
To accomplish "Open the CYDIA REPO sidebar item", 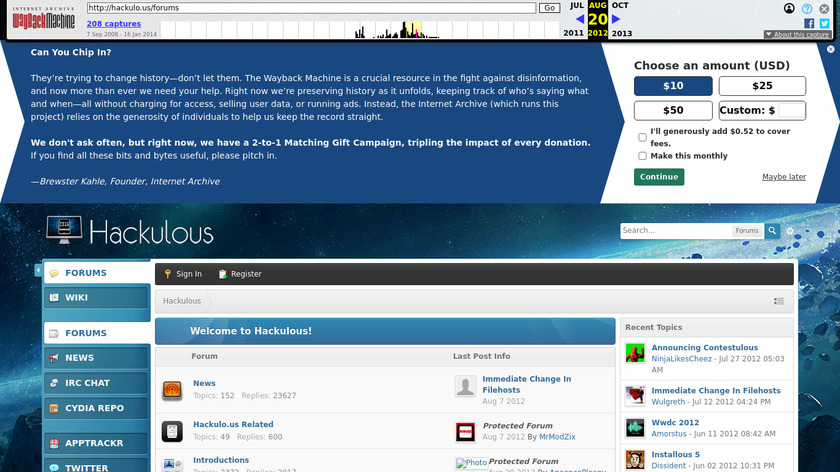I will 96,408.
